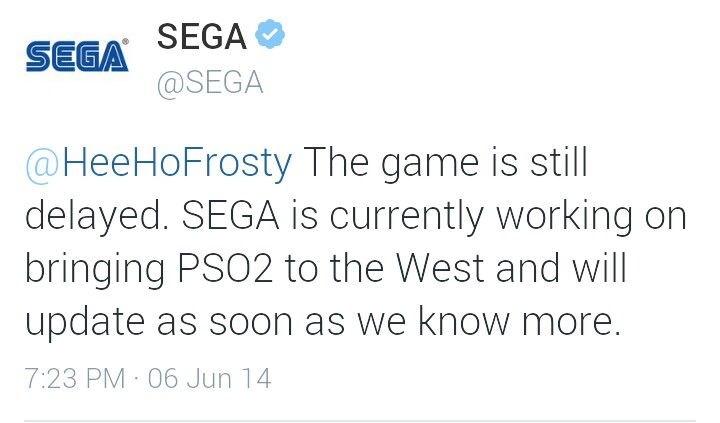Click the divider line below the timestamp
The height and width of the screenshot is (423, 720).
(x=360, y=420)
